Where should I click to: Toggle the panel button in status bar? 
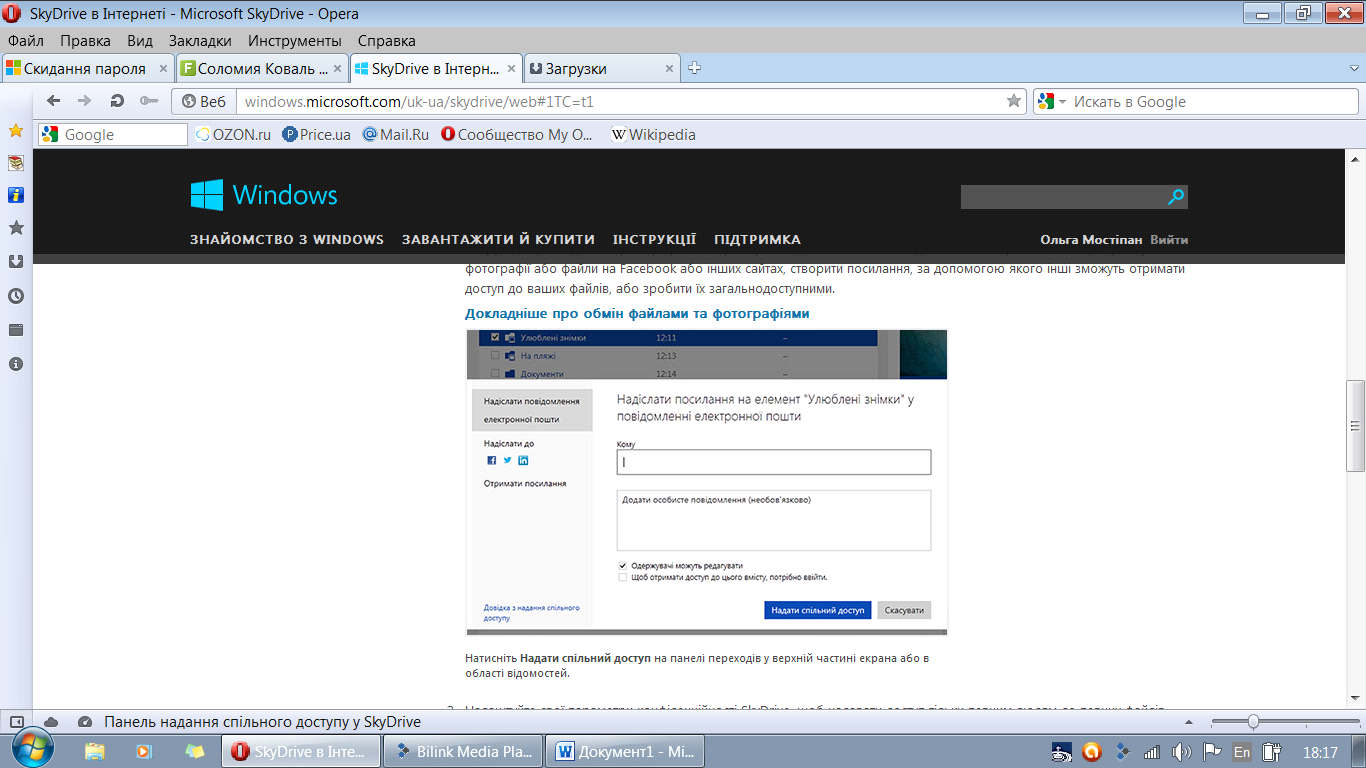tap(17, 722)
